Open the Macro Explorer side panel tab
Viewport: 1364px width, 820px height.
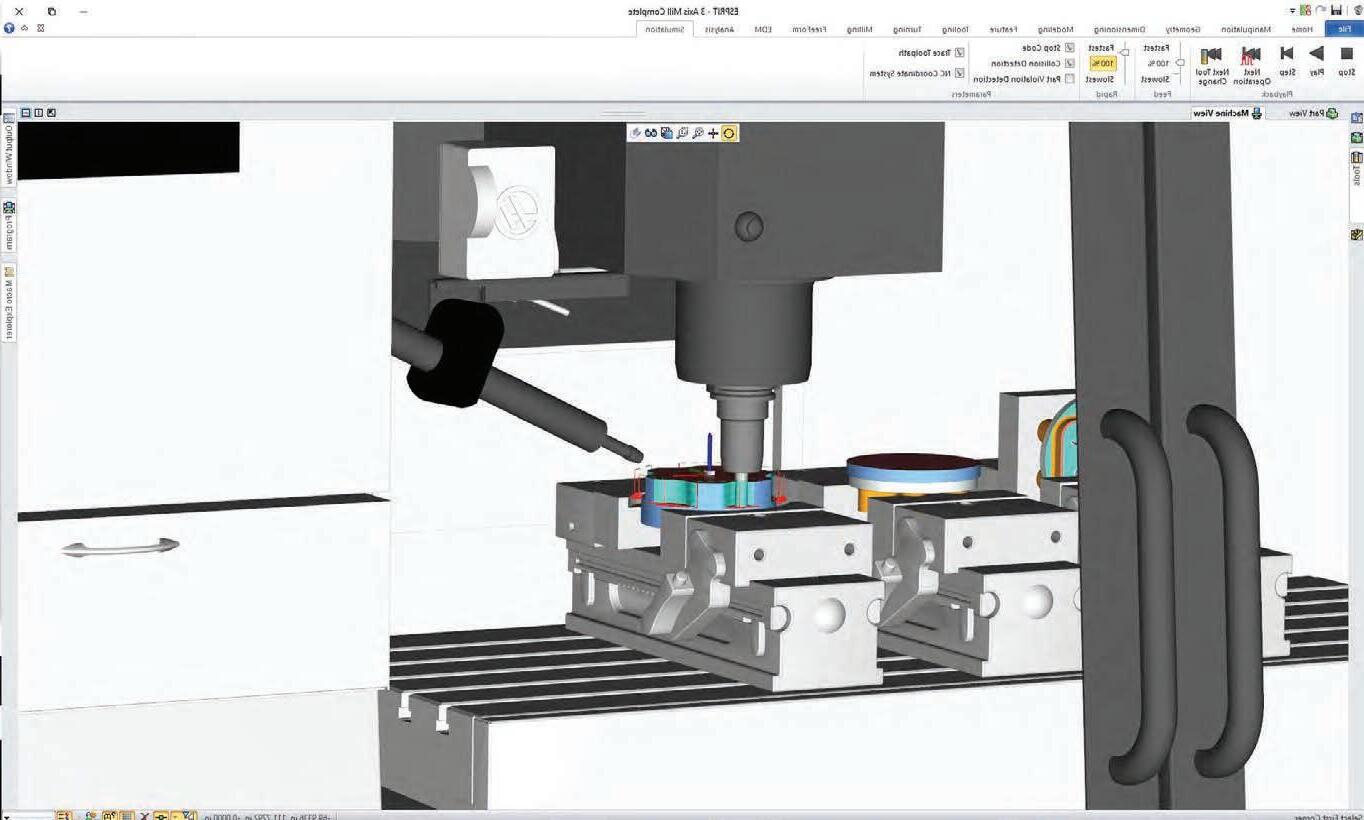pos(9,303)
